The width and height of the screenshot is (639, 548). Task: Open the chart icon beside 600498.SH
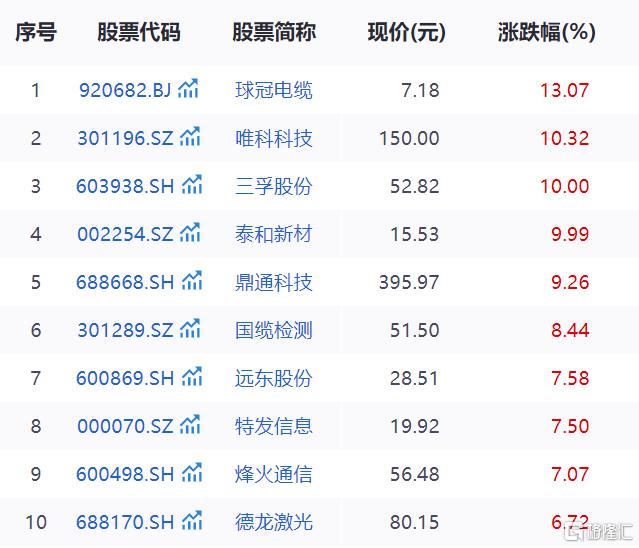[192, 473]
